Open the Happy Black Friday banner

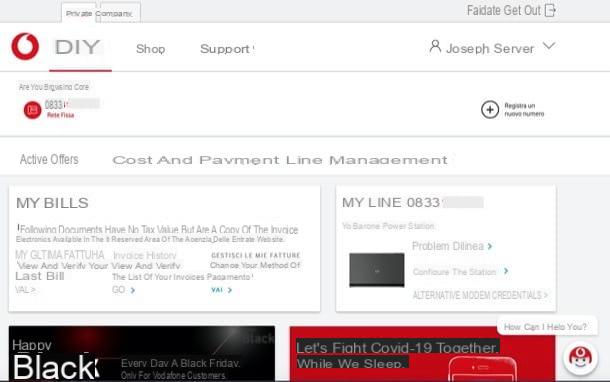pos(142,353)
